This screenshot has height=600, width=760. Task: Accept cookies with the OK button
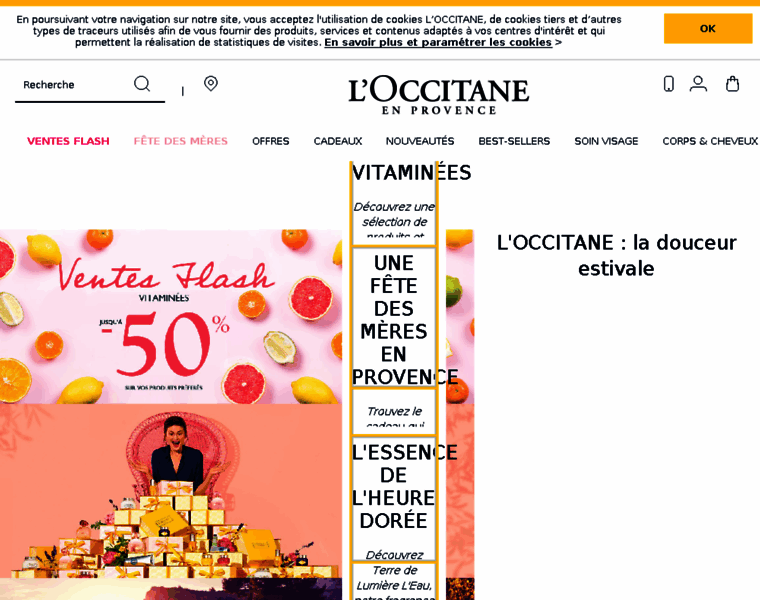(708, 29)
